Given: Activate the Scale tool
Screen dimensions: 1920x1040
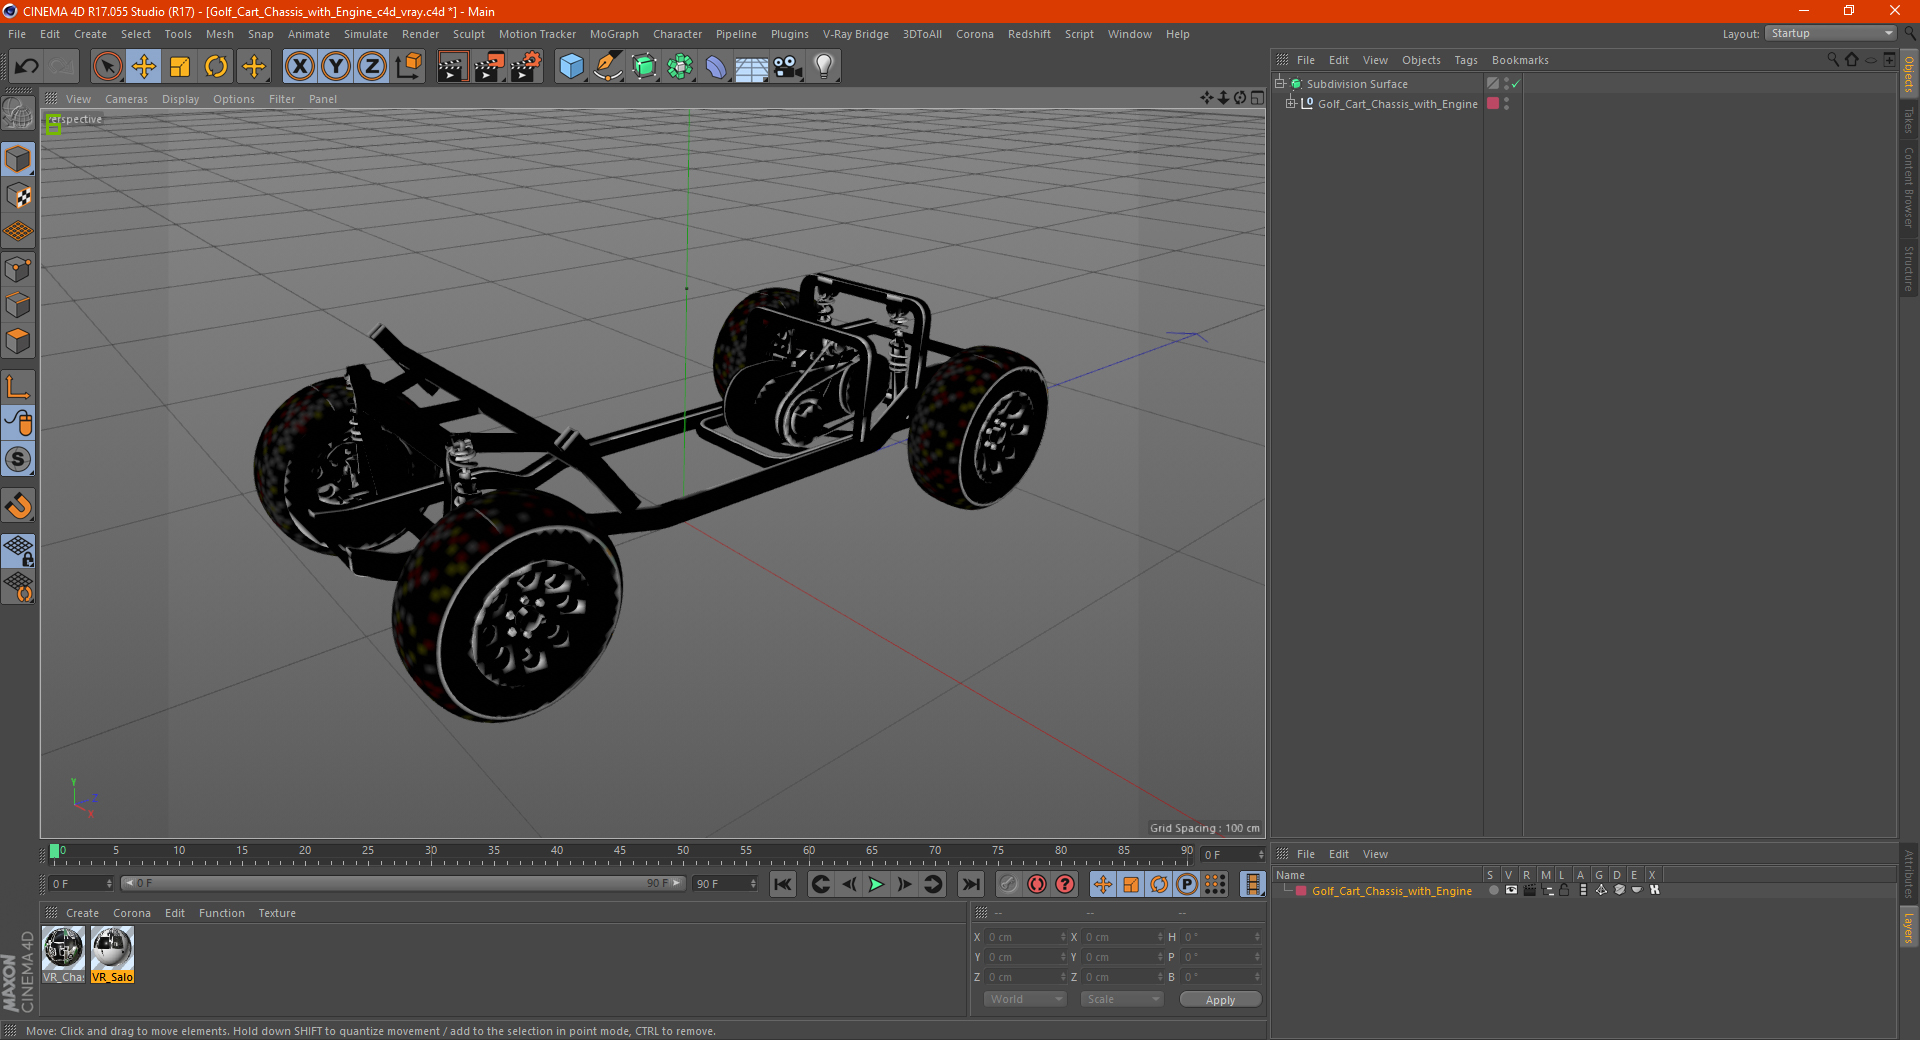Looking at the screenshot, I should 180,67.
